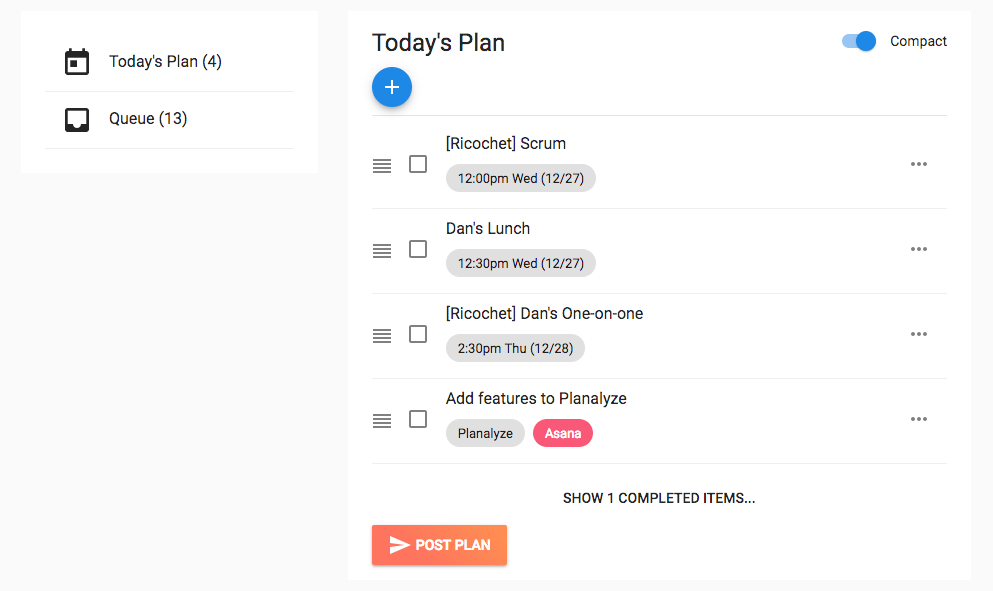The image size is (993, 591).
Task: Click the drag handle for Dan's One-on-one
Action: (x=382, y=335)
